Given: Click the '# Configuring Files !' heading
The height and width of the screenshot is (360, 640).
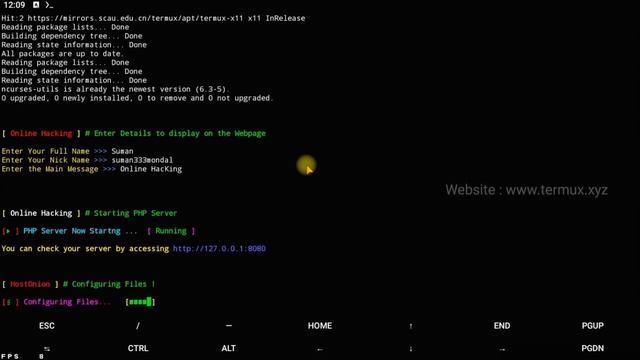Looking at the screenshot, I should click(x=109, y=284).
